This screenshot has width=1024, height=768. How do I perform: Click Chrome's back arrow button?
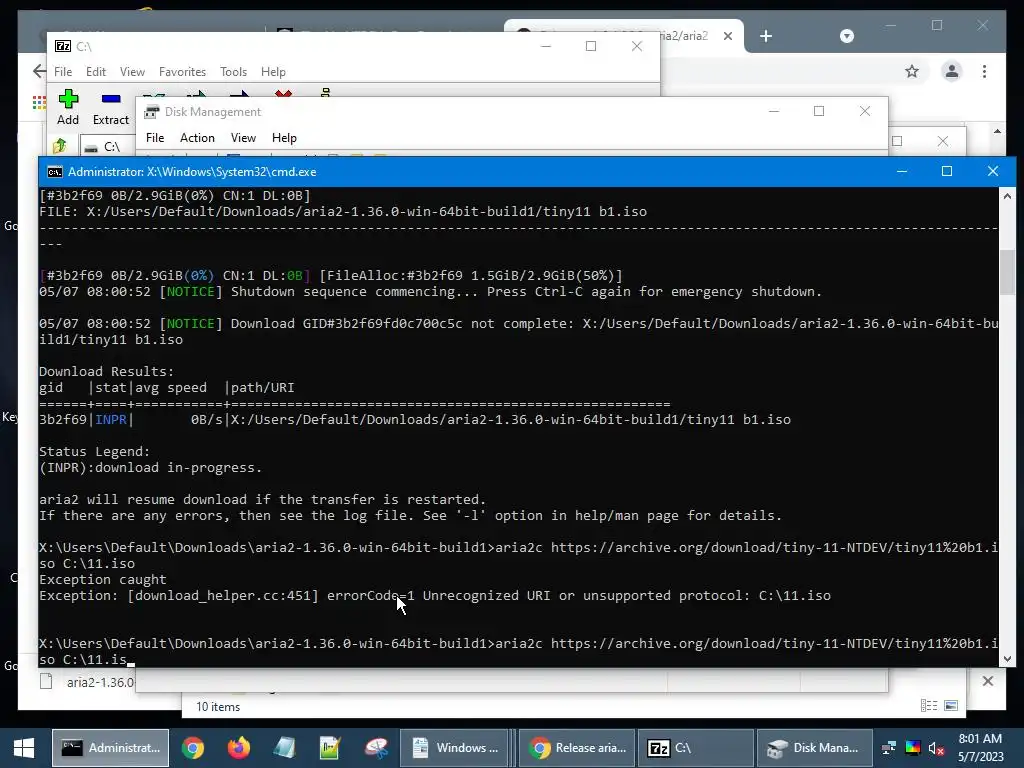click(40, 71)
